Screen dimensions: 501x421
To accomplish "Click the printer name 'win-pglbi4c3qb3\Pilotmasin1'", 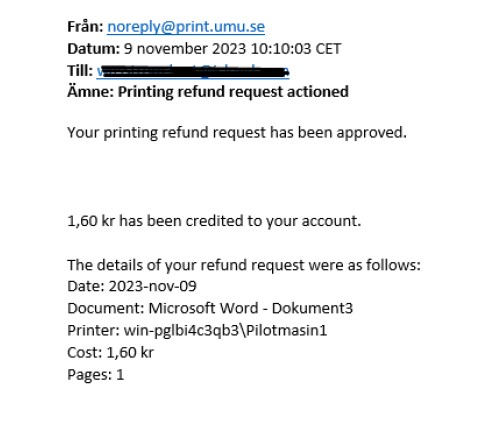I will pyautogui.click(x=225, y=331).
